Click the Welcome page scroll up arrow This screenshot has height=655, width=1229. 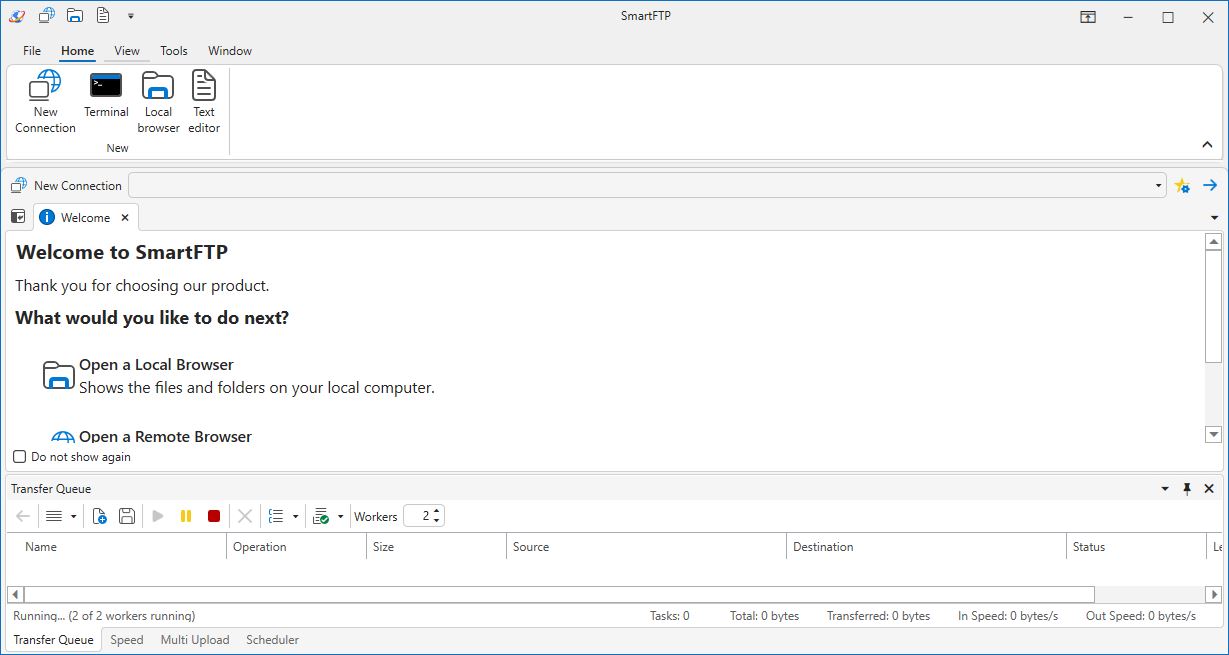click(1214, 242)
